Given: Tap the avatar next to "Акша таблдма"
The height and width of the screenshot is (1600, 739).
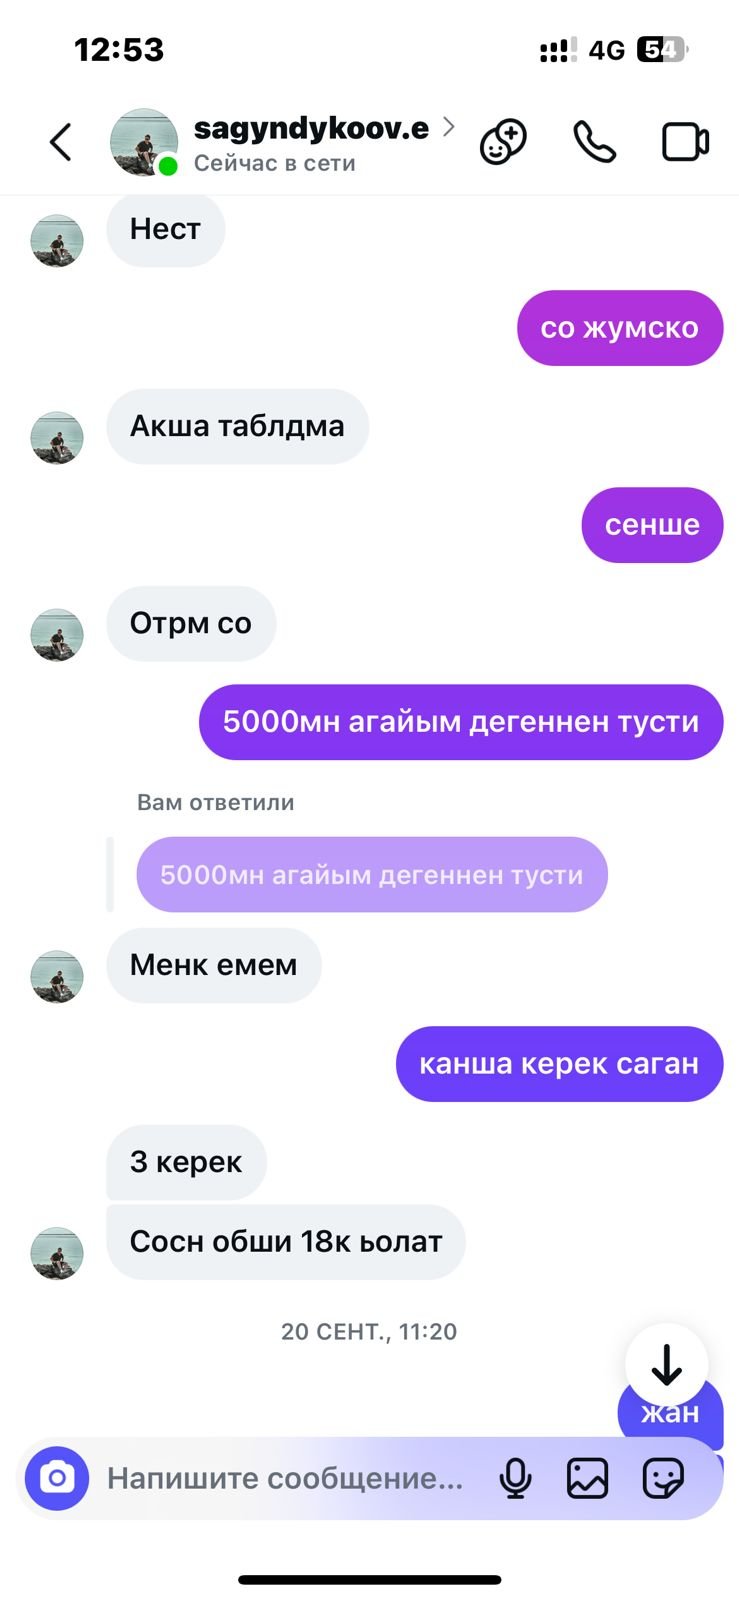Looking at the screenshot, I should pos(57,438).
